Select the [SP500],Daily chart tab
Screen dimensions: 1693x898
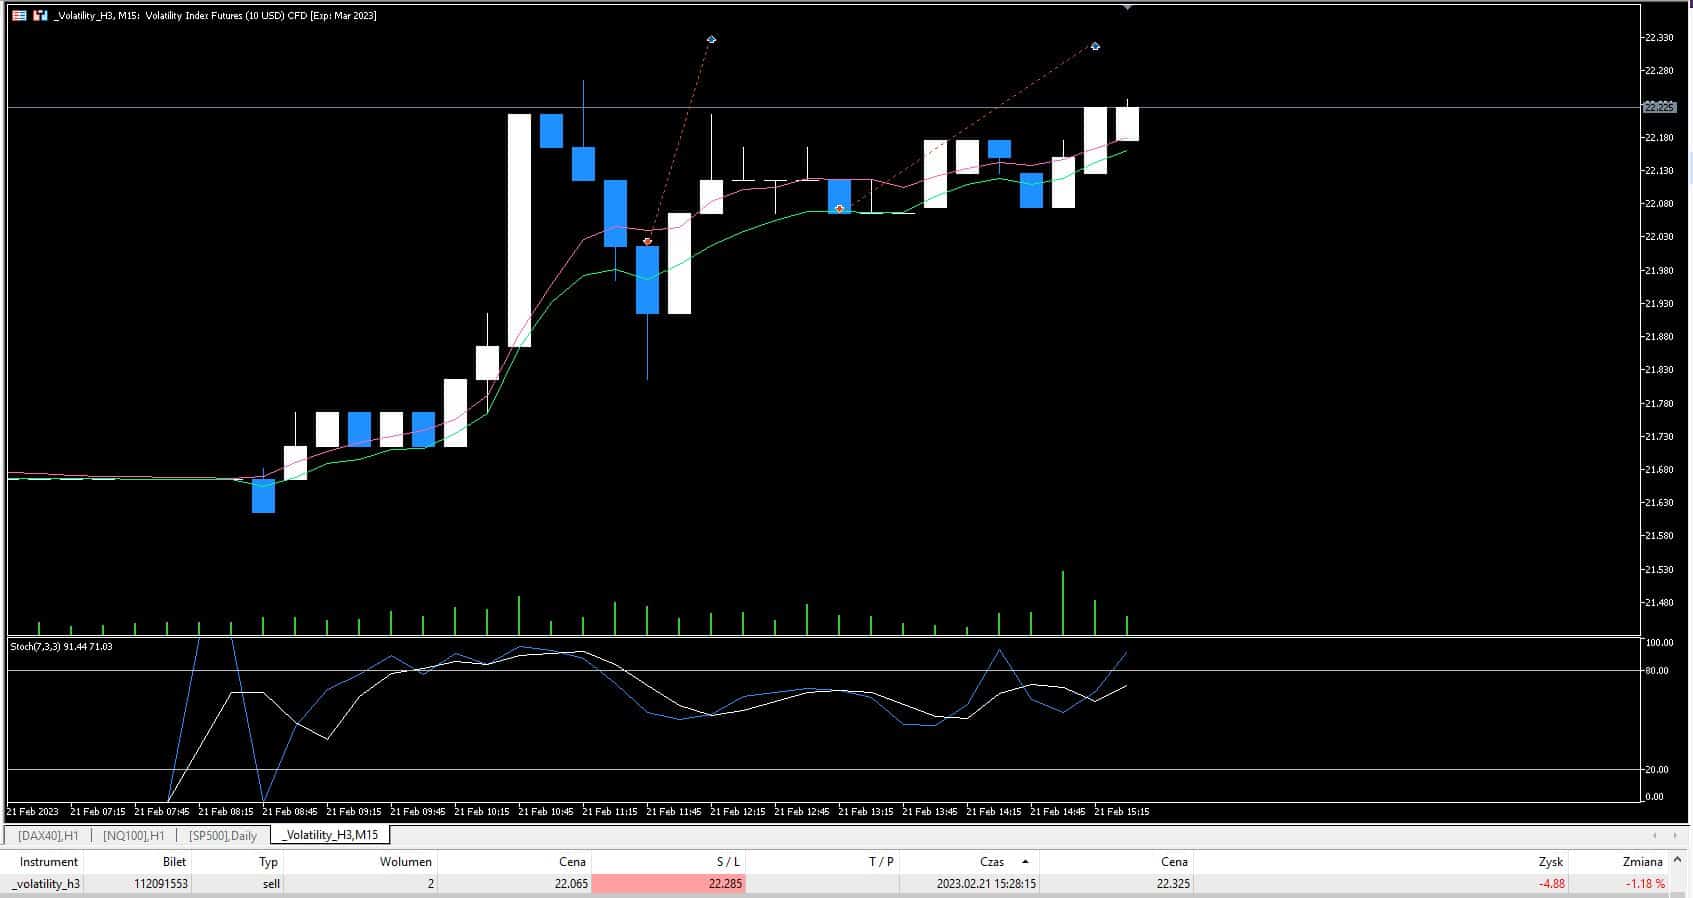(222, 835)
